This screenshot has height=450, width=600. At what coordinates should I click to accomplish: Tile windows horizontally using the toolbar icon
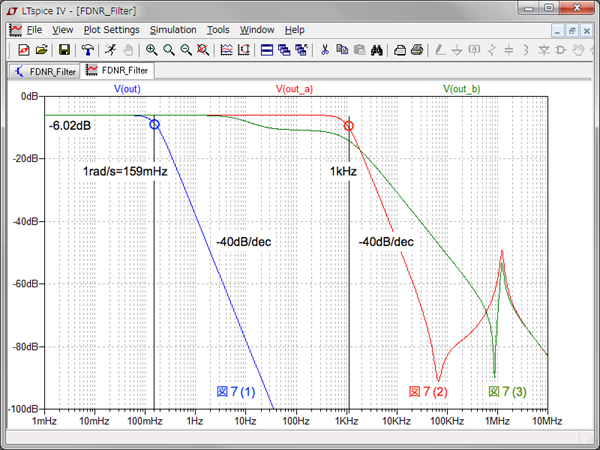pyautogui.click(x=267, y=49)
